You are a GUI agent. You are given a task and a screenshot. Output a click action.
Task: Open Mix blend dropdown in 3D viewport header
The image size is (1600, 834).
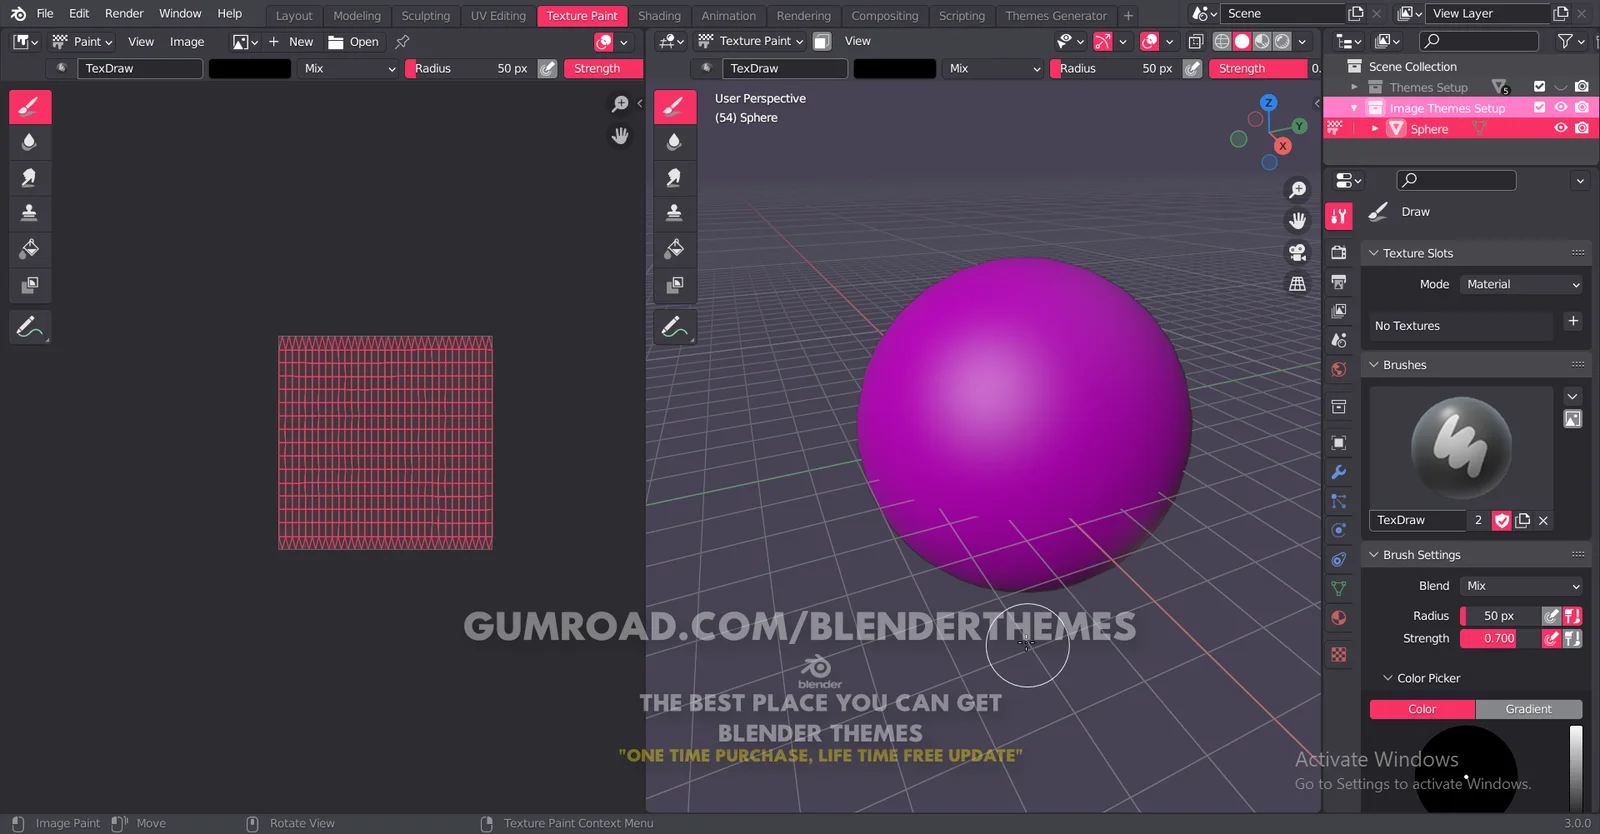995,69
